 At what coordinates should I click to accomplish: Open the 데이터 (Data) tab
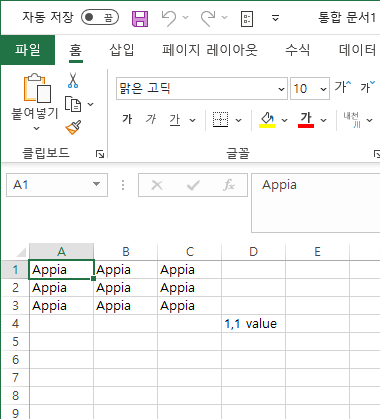point(358,50)
